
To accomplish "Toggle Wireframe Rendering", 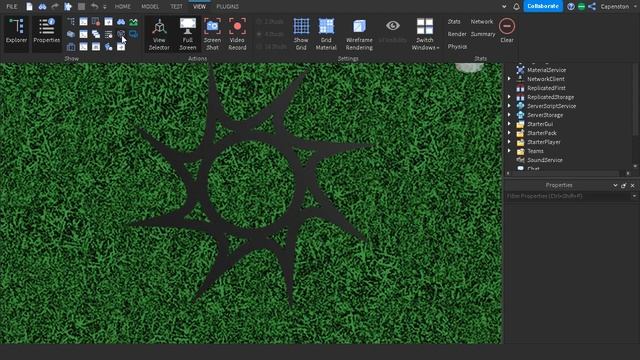I will pyautogui.click(x=359, y=34).
